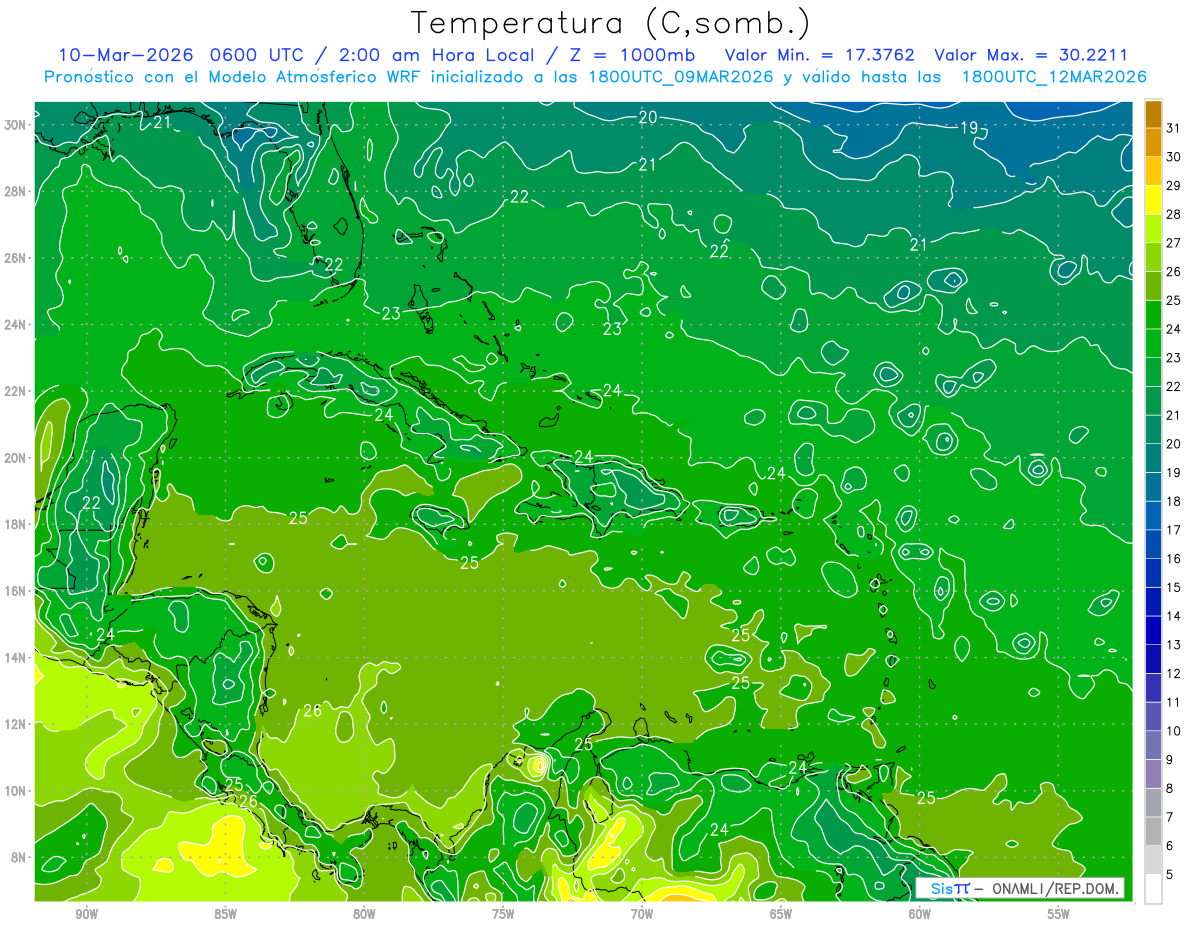1200x927 pixels.
Task: Click the '5' label on the color scale
Action: point(1170,875)
